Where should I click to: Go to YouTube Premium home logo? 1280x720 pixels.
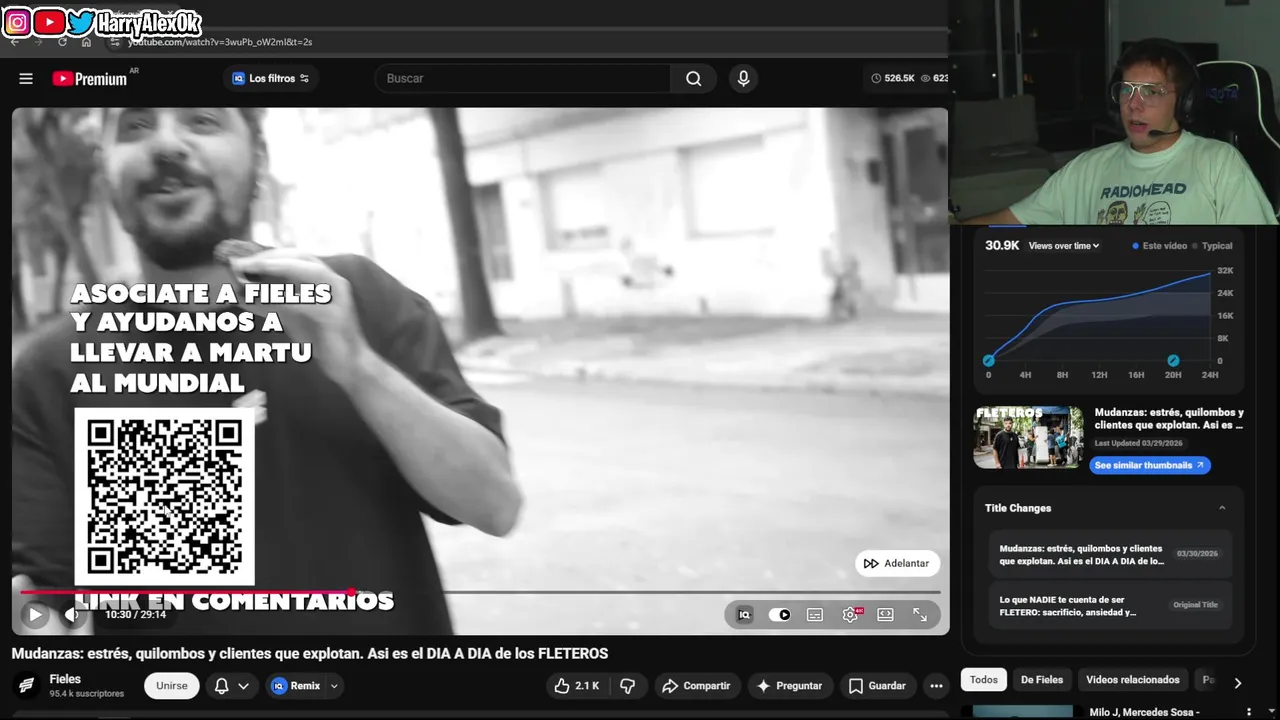(90, 78)
